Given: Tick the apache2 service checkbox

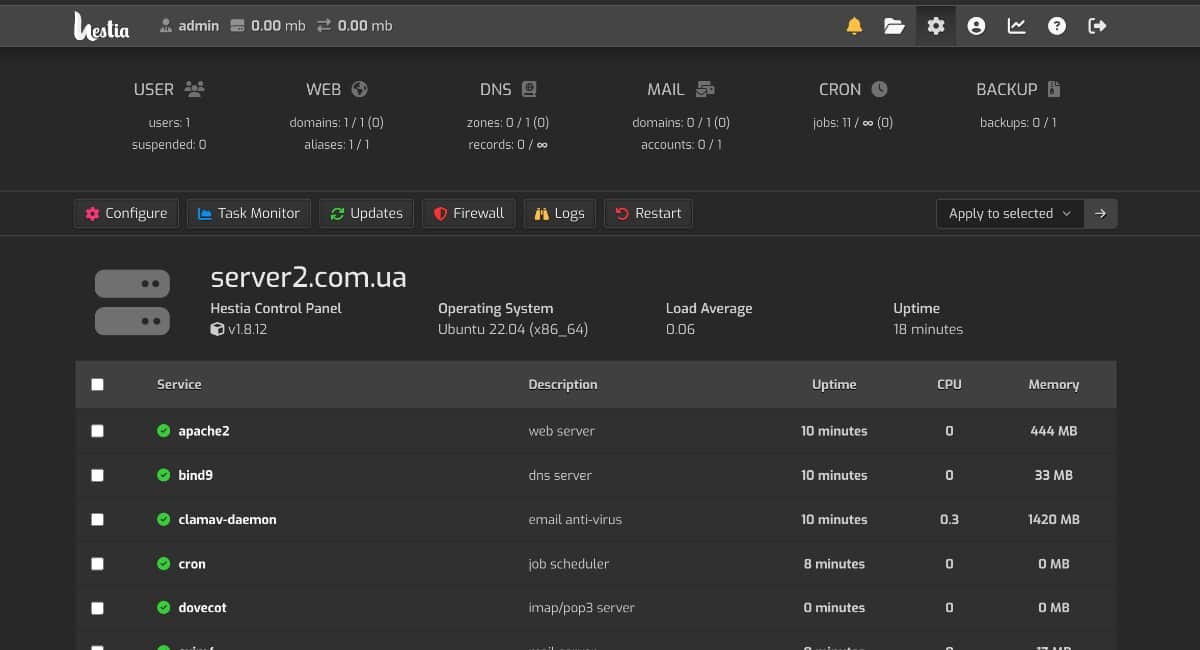Looking at the screenshot, I should click(x=97, y=431).
